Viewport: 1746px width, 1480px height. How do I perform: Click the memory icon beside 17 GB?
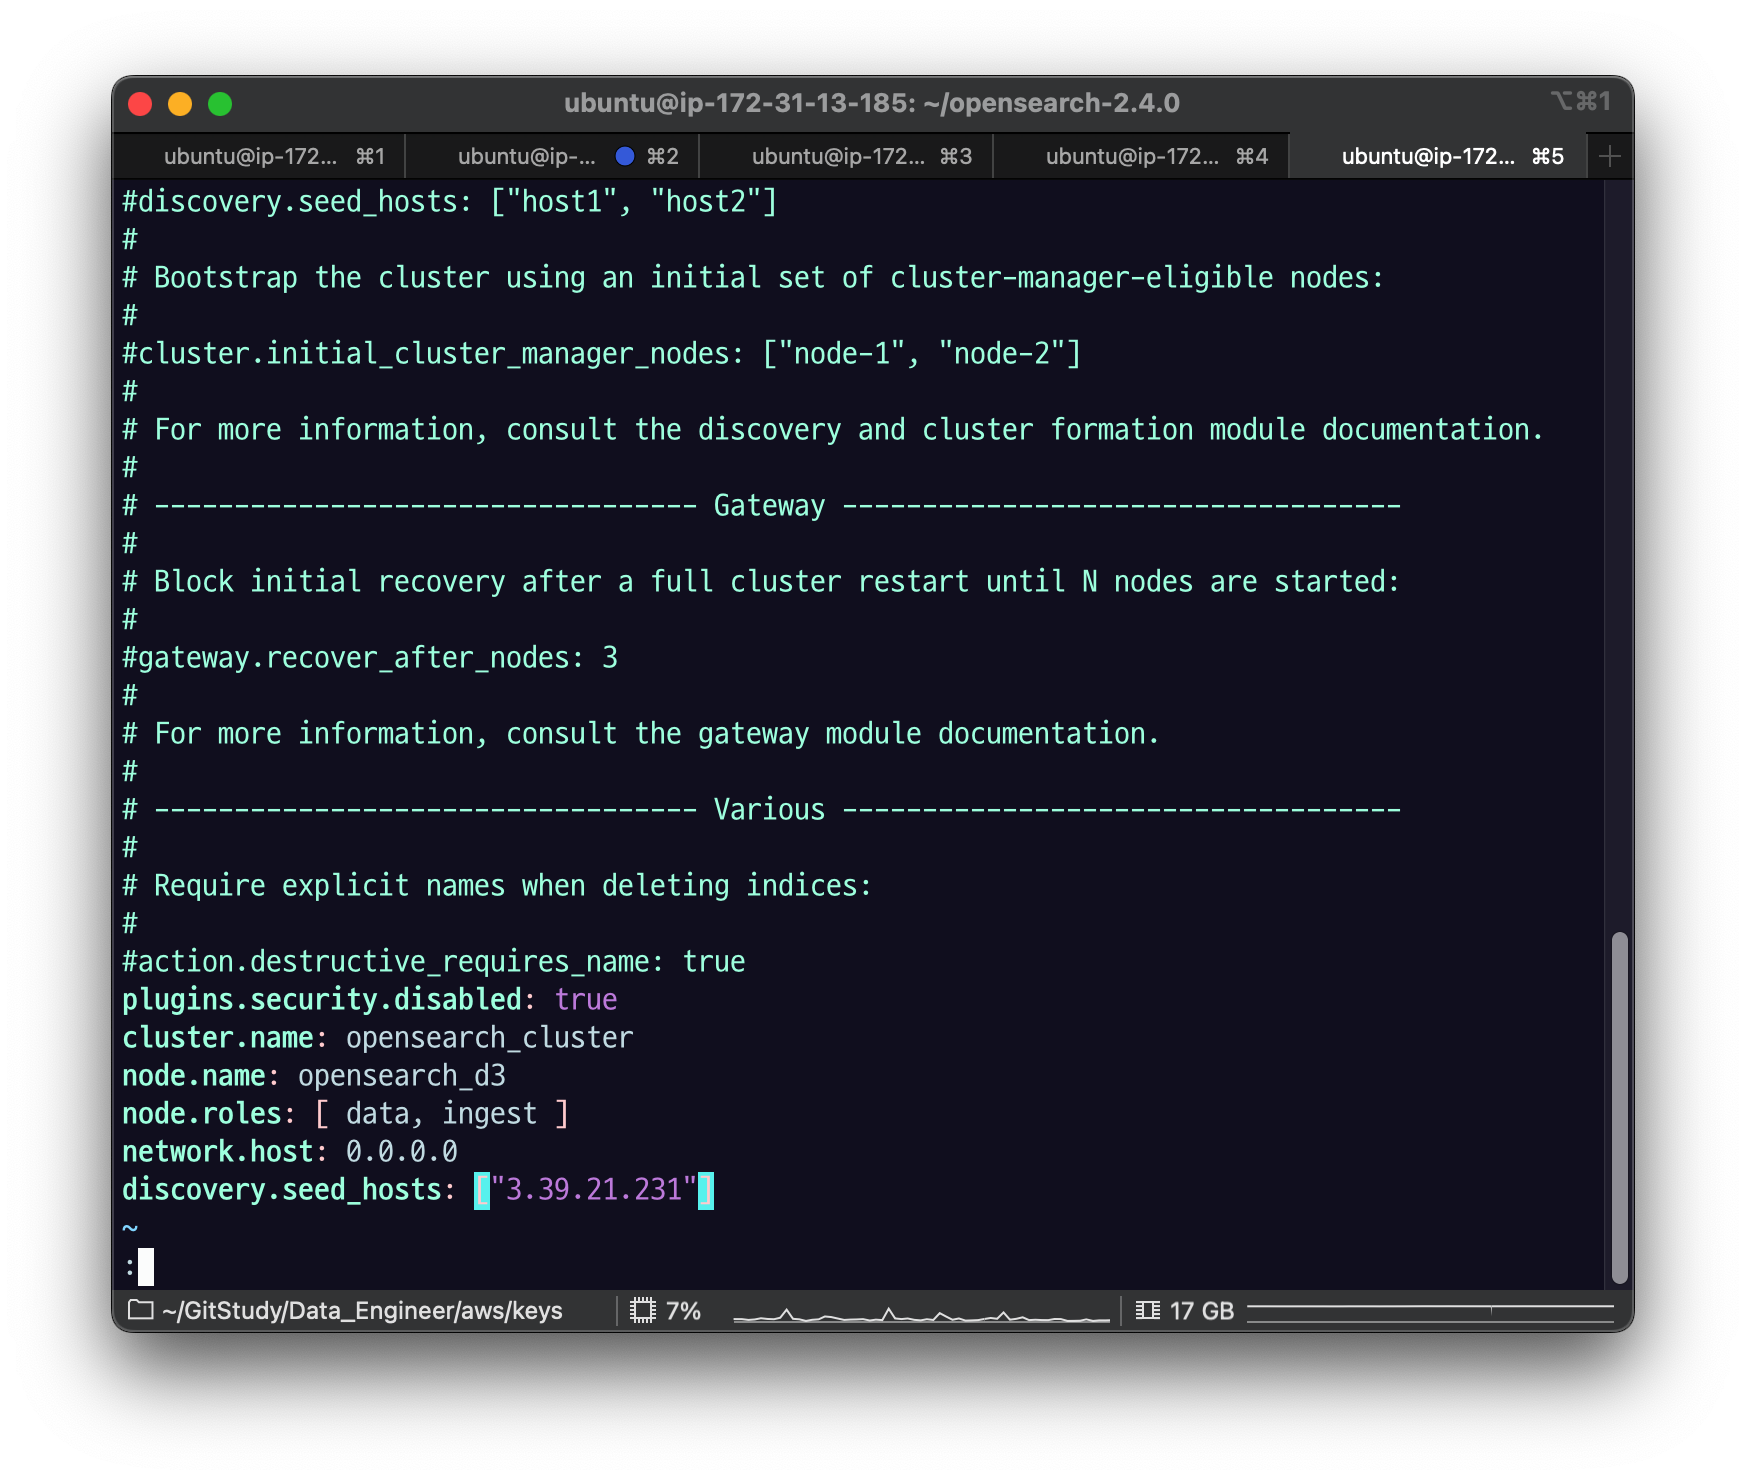[1148, 1310]
